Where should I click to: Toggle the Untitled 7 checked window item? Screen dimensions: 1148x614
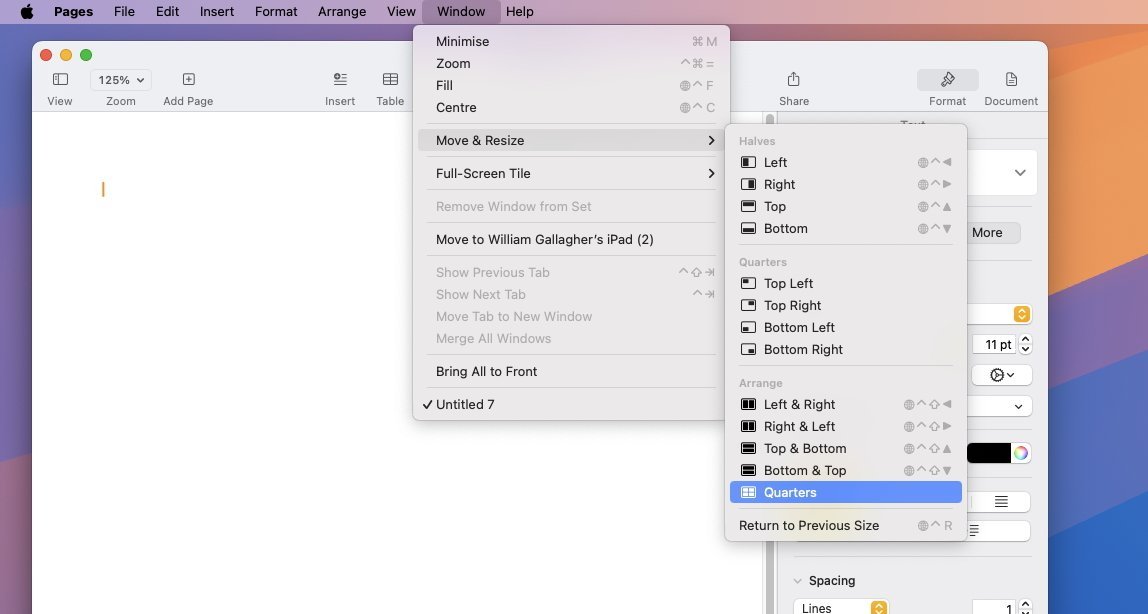[571, 405]
